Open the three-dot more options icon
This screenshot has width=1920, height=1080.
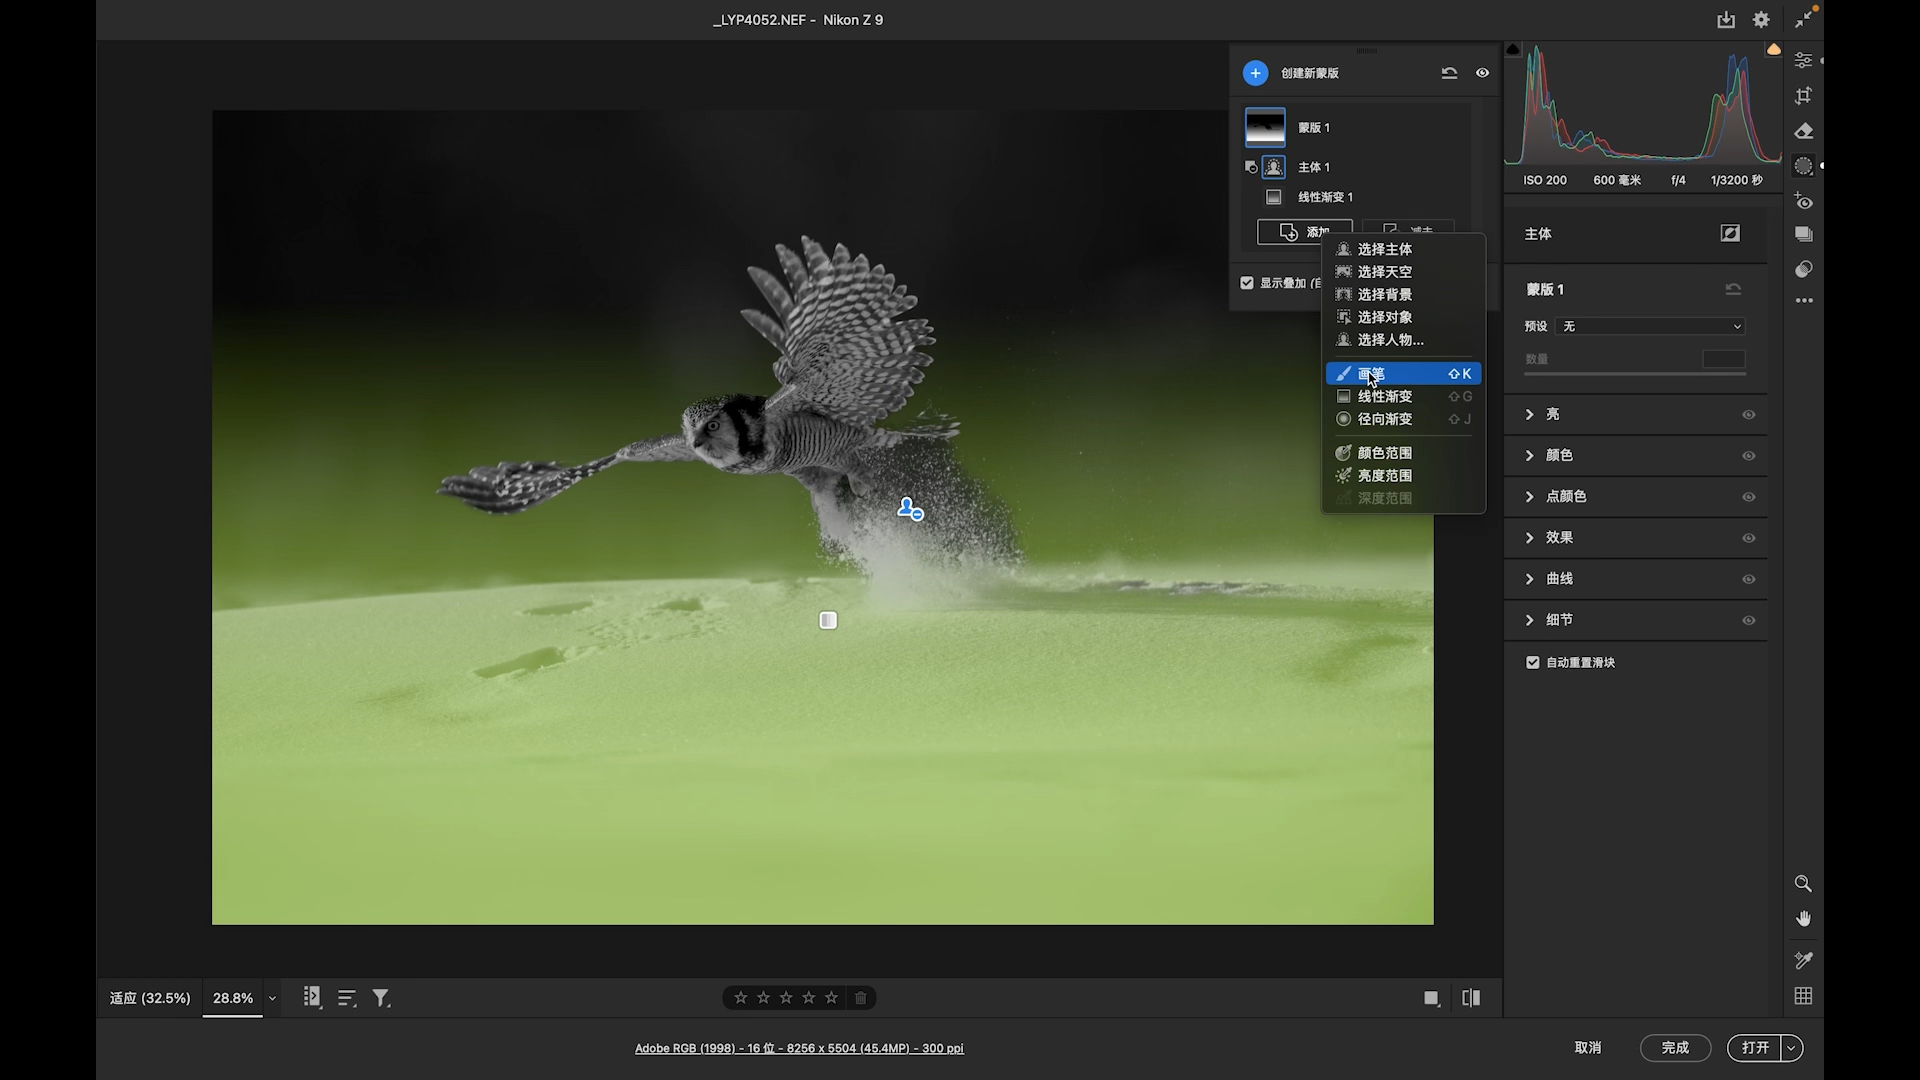tap(1803, 300)
